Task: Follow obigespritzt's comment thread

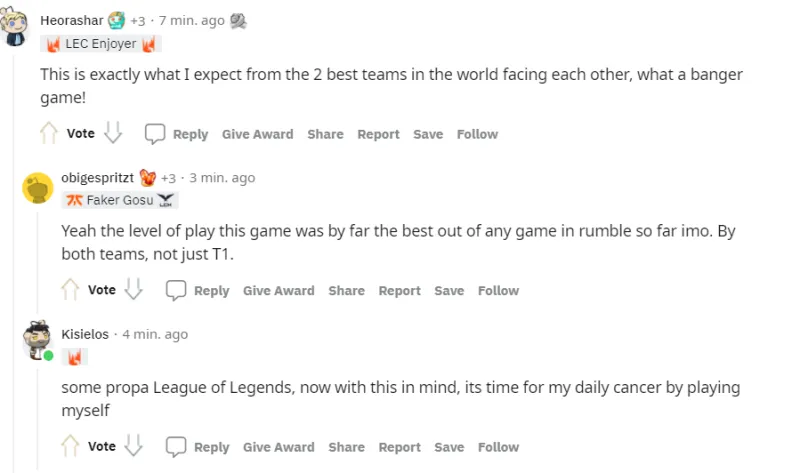Action: tap(498, 290)
